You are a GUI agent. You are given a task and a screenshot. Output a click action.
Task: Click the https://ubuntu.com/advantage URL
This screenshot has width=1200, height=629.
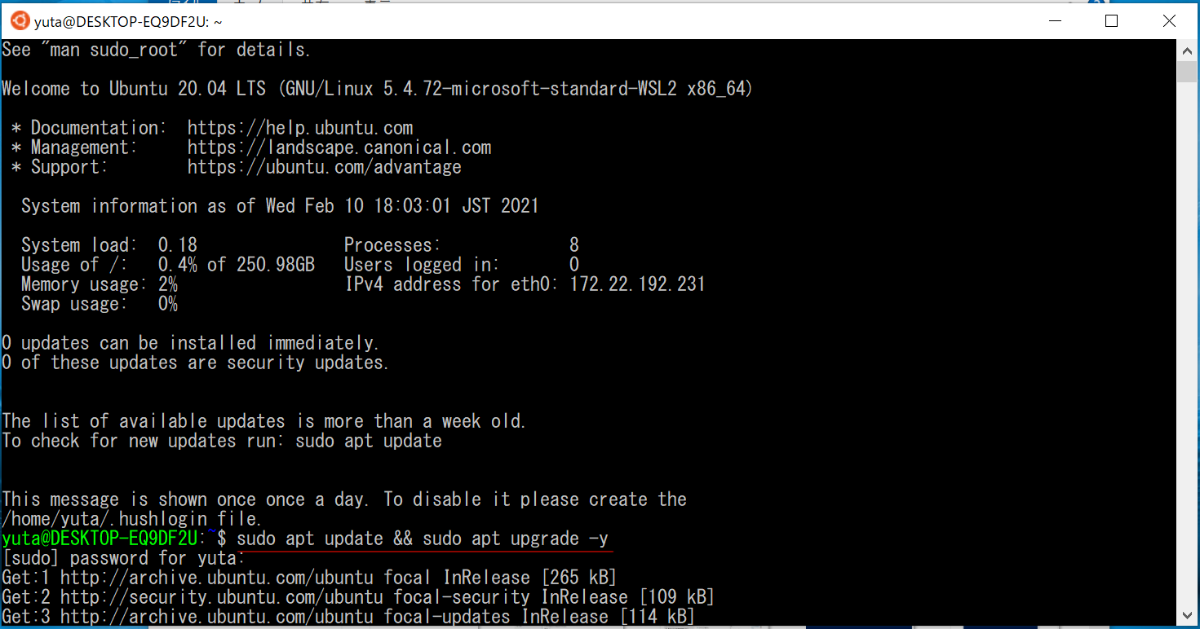pyautogui.click(x=324, y=167)
